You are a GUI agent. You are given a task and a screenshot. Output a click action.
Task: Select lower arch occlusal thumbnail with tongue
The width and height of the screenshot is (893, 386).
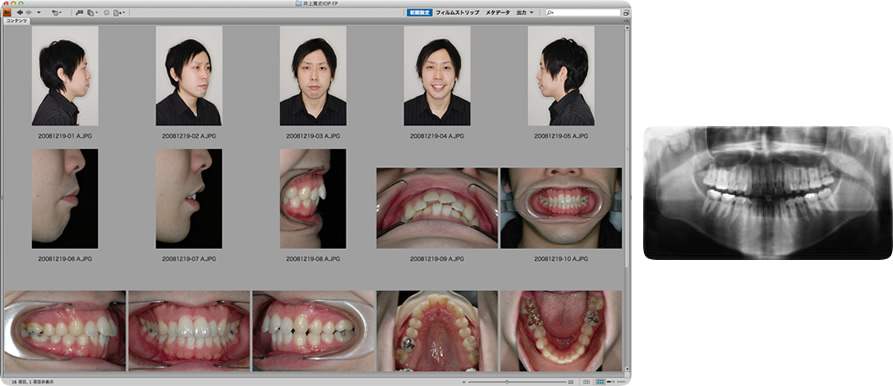(561, 331)
